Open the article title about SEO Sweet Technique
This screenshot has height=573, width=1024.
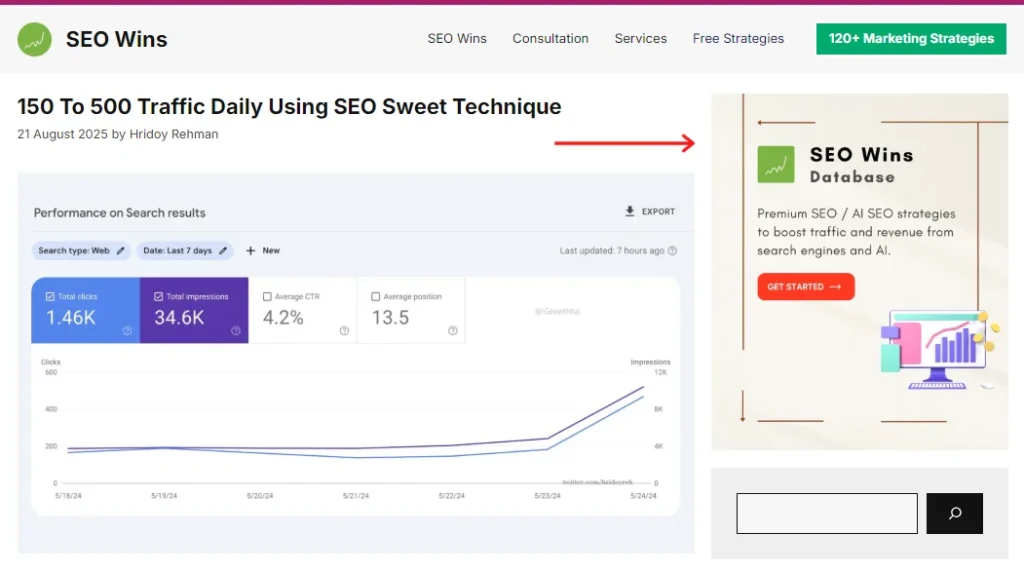coord(289,106)
